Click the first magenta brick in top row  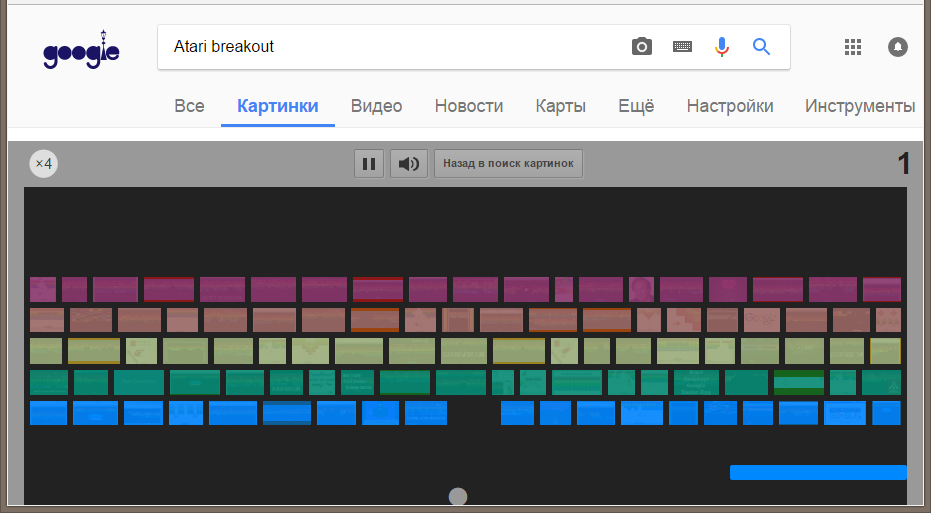(x=43, y=289)
